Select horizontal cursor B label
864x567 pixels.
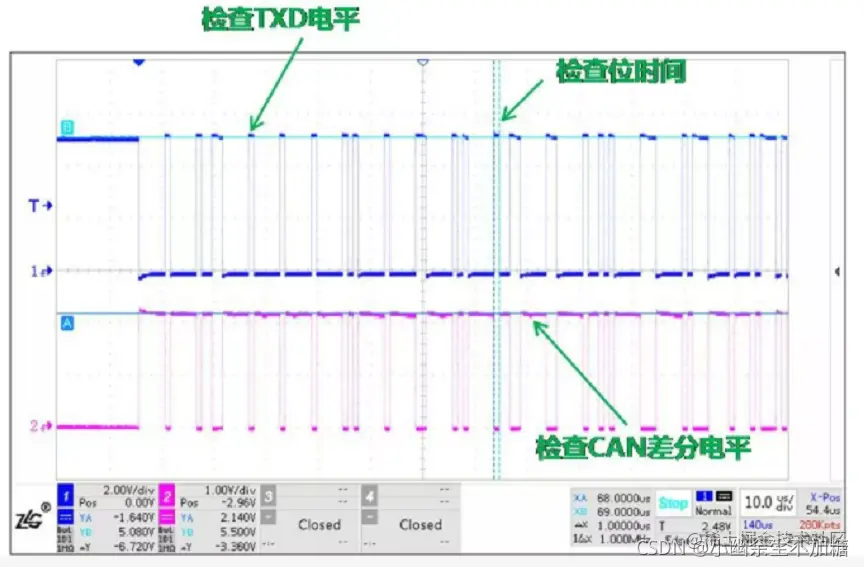click(67, 128)
